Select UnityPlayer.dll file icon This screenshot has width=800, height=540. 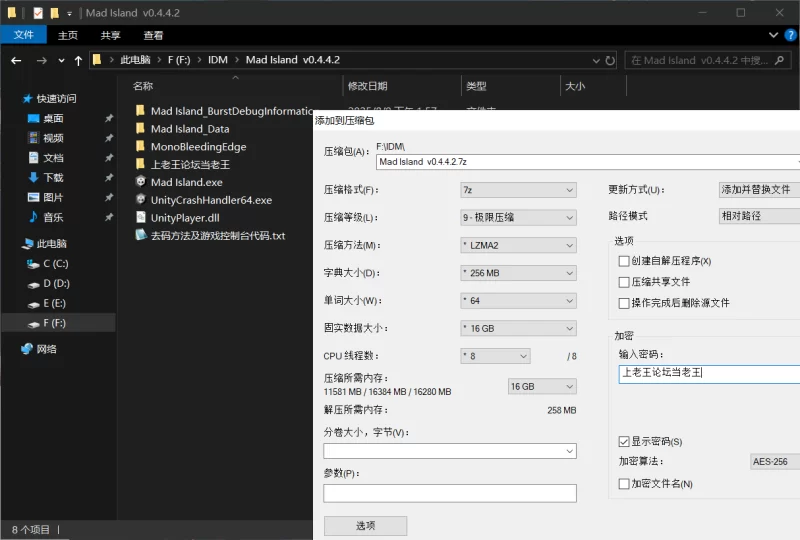[141, 217]
